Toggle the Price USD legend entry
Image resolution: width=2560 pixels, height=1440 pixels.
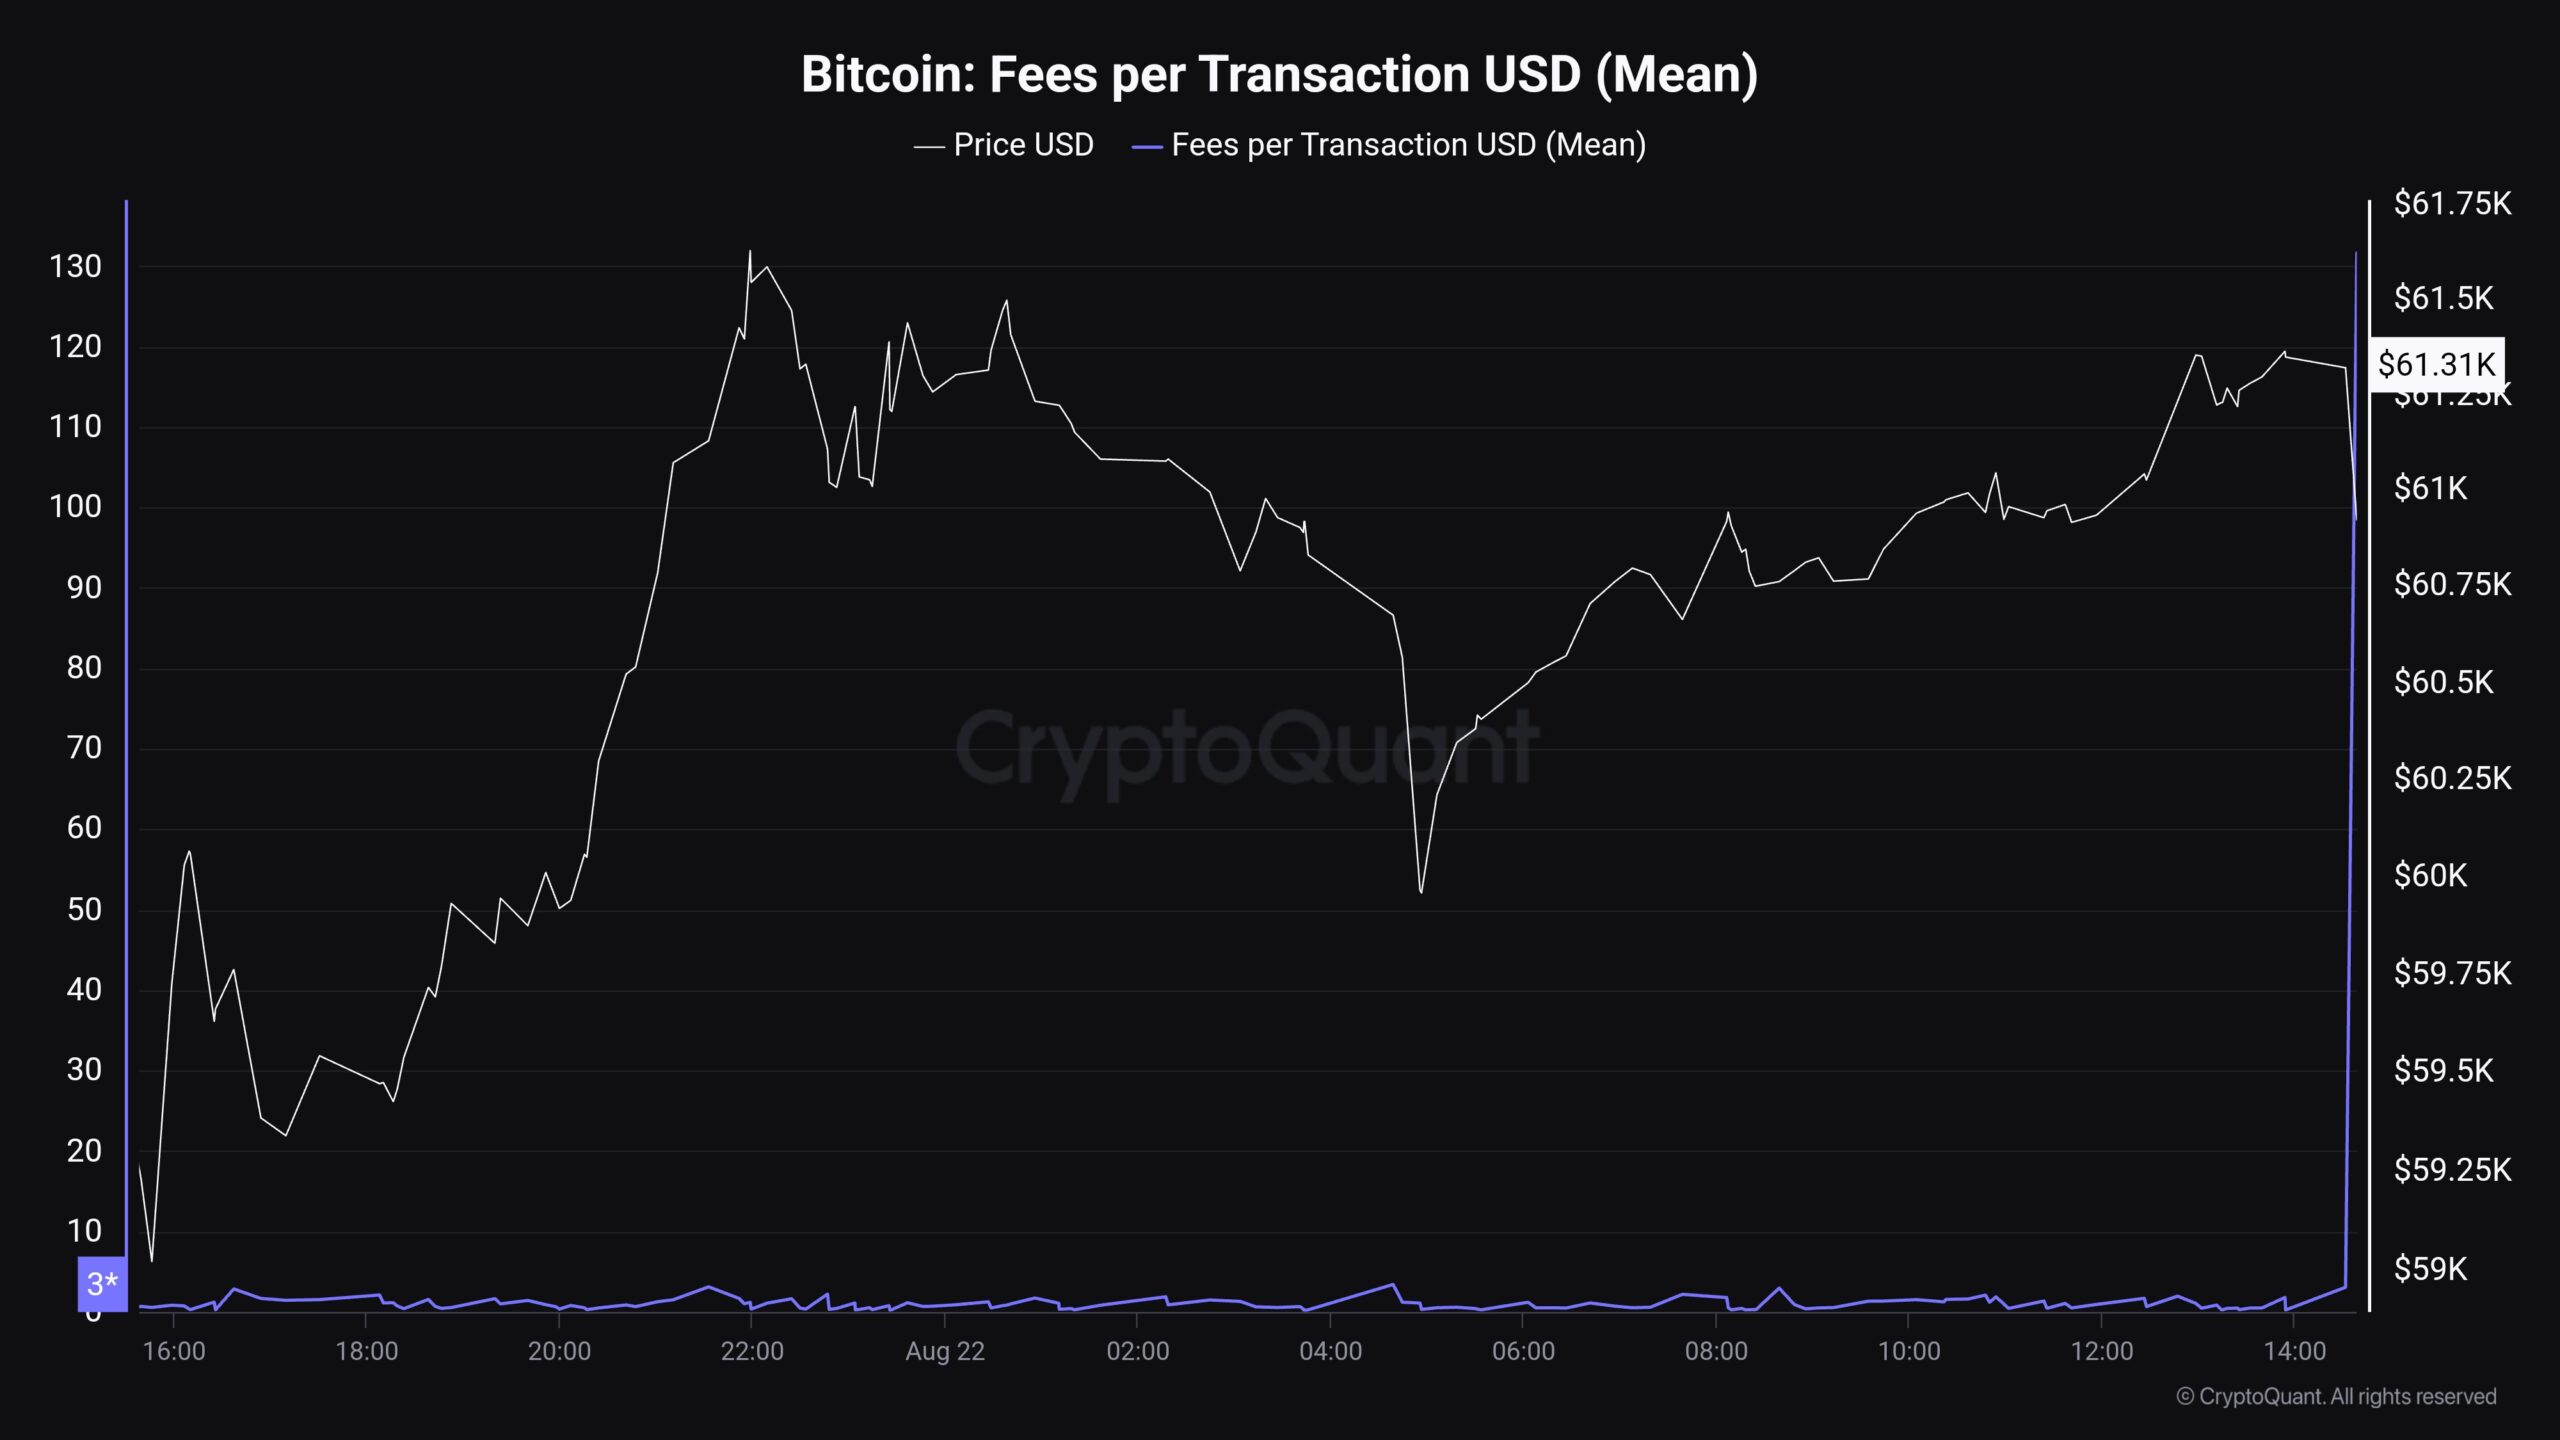(x=1003, y=145)
